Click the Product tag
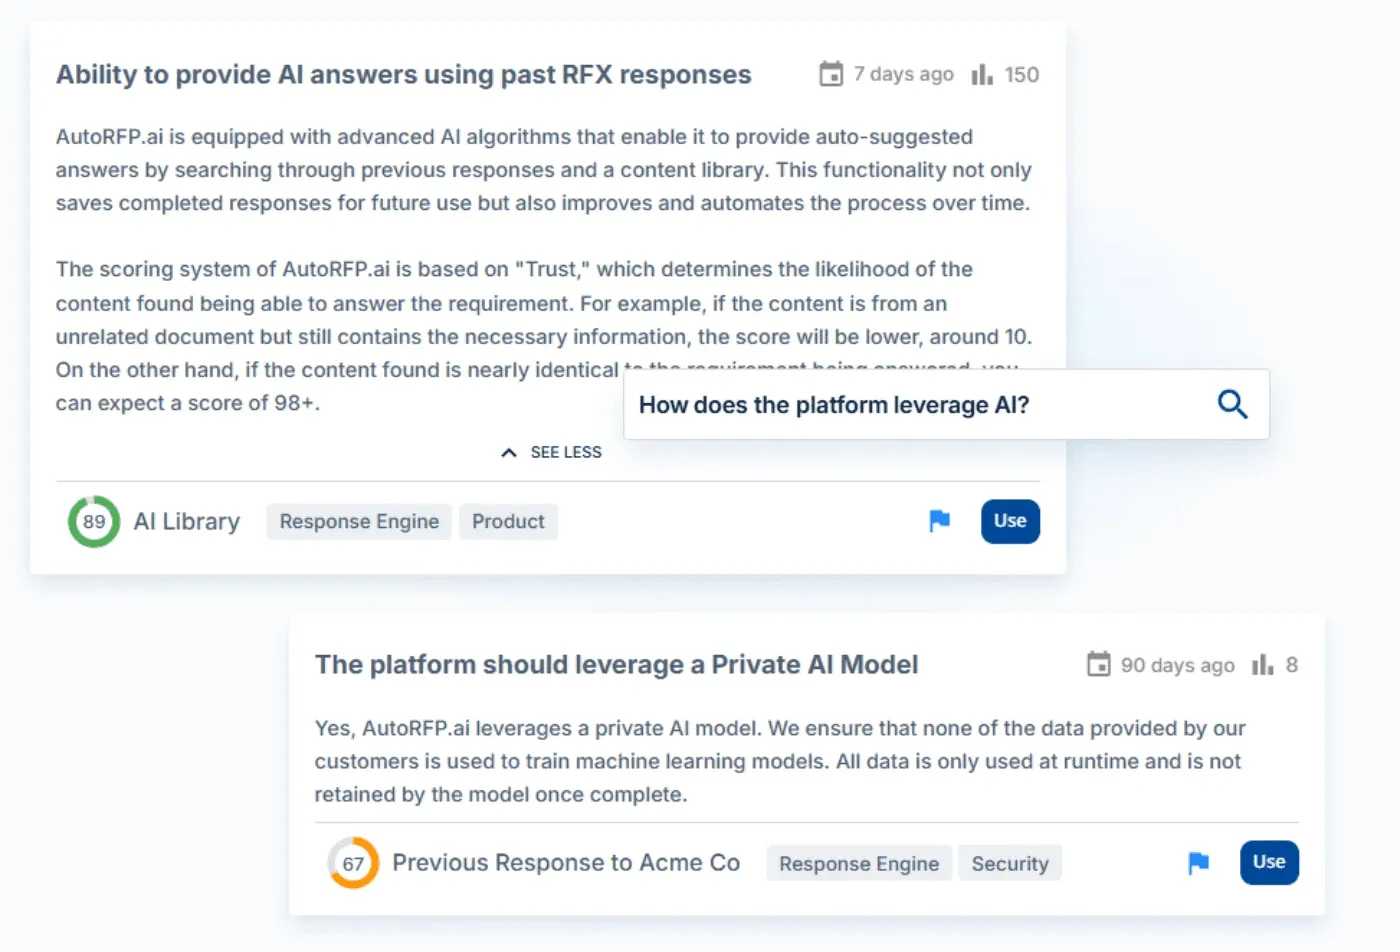Screen dimensions: 1400x952 point(508,521)
